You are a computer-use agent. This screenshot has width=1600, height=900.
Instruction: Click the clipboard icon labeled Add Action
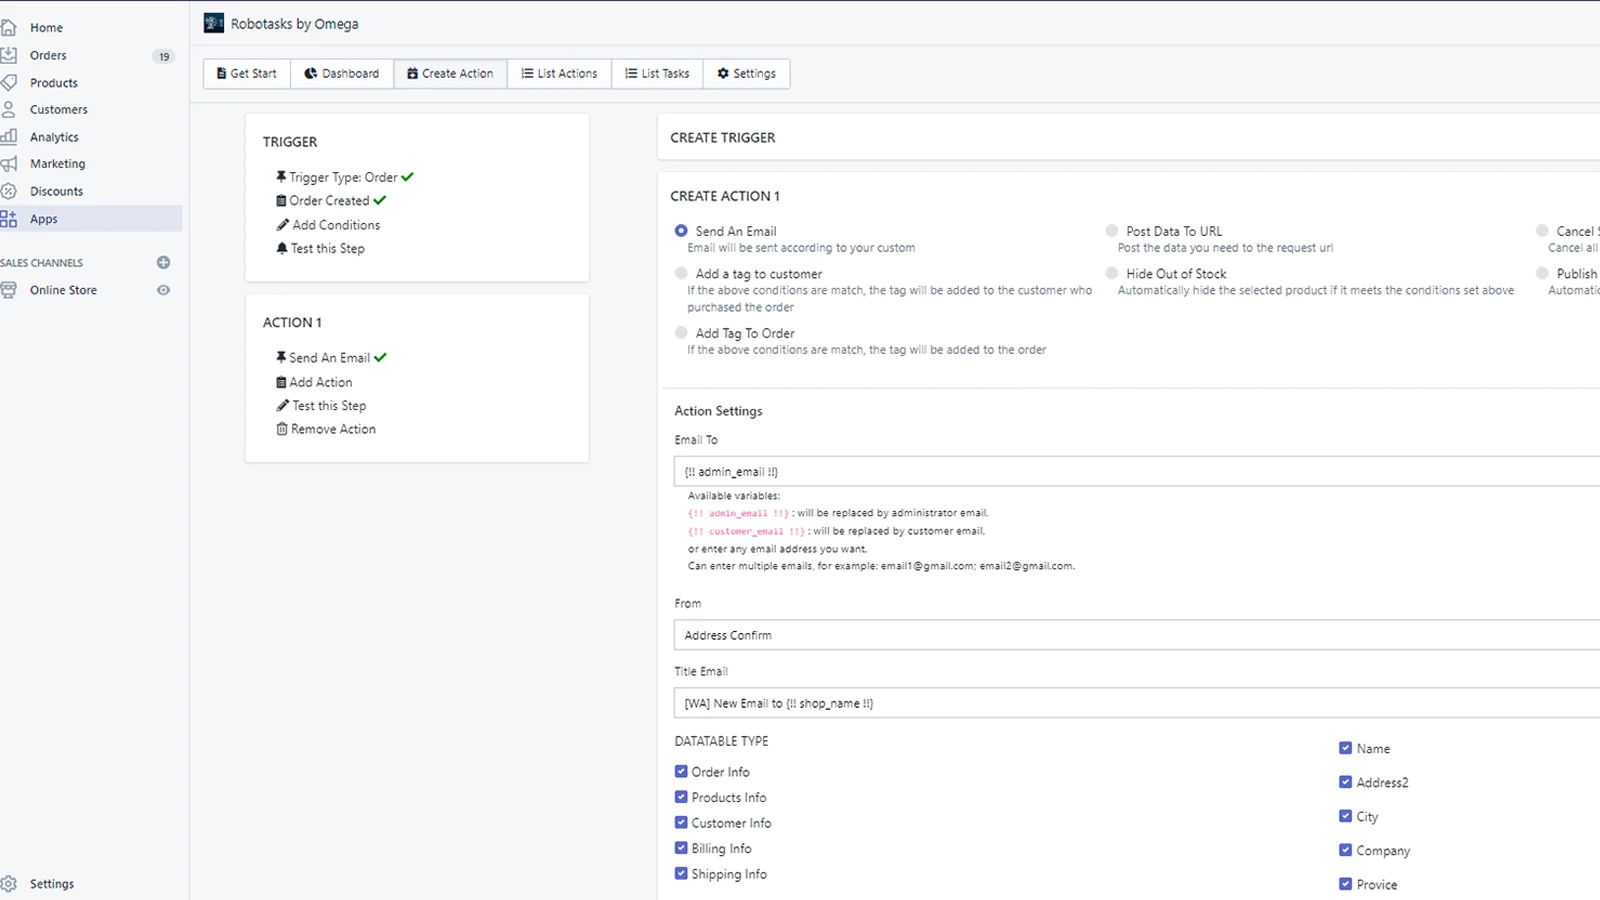pyautogui.click(x=282, y=381)
